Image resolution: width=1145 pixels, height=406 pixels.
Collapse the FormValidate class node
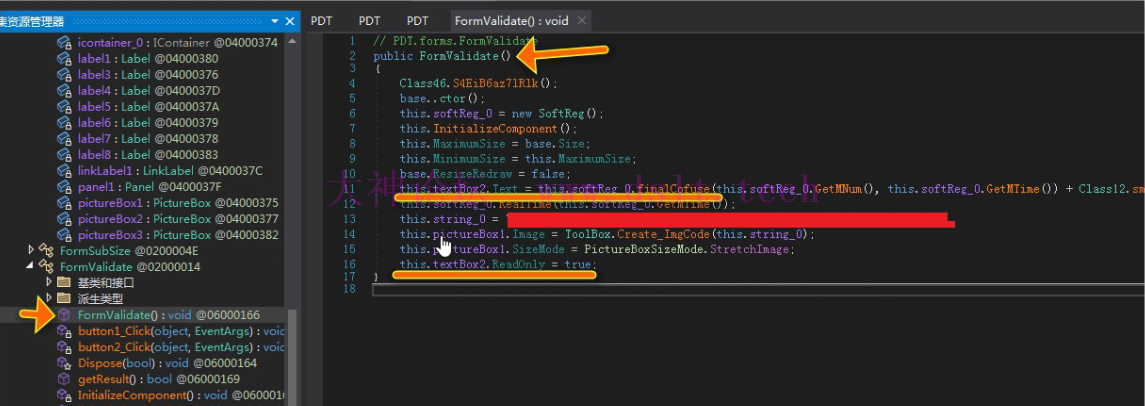[31, 267]
